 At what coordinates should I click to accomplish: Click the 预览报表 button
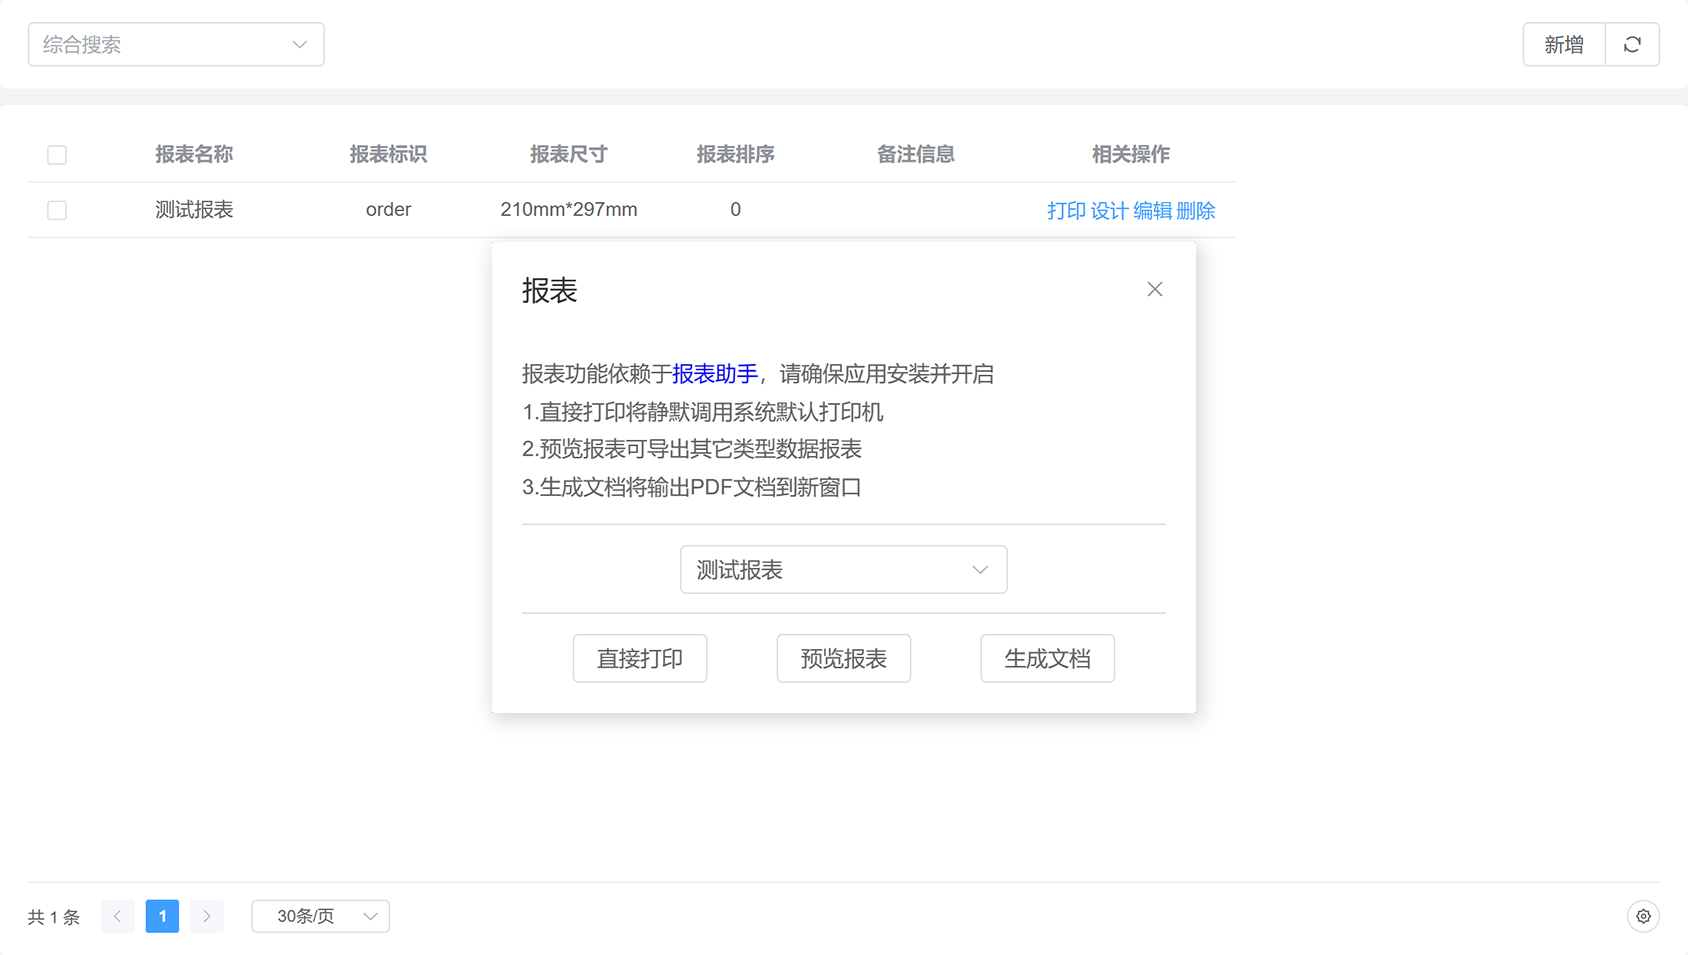point(843,659)
